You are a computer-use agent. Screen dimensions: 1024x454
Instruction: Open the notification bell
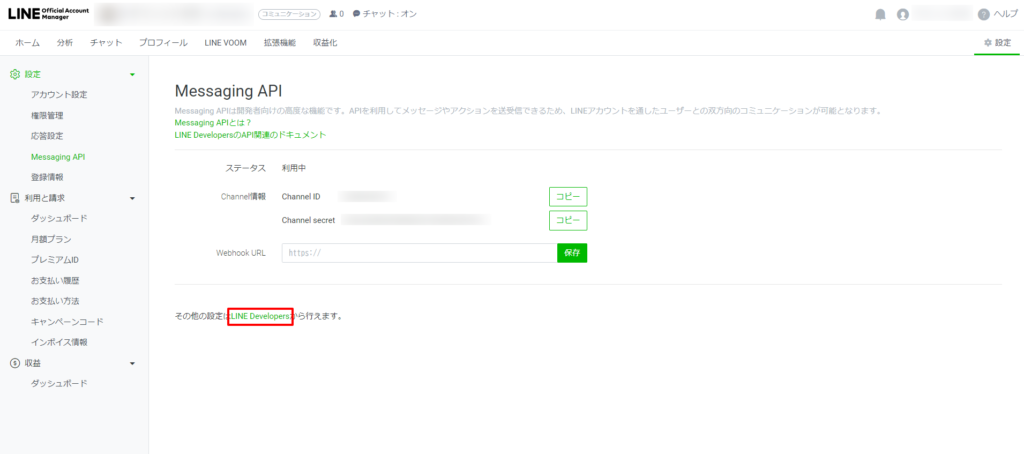[x=880, y=14]
